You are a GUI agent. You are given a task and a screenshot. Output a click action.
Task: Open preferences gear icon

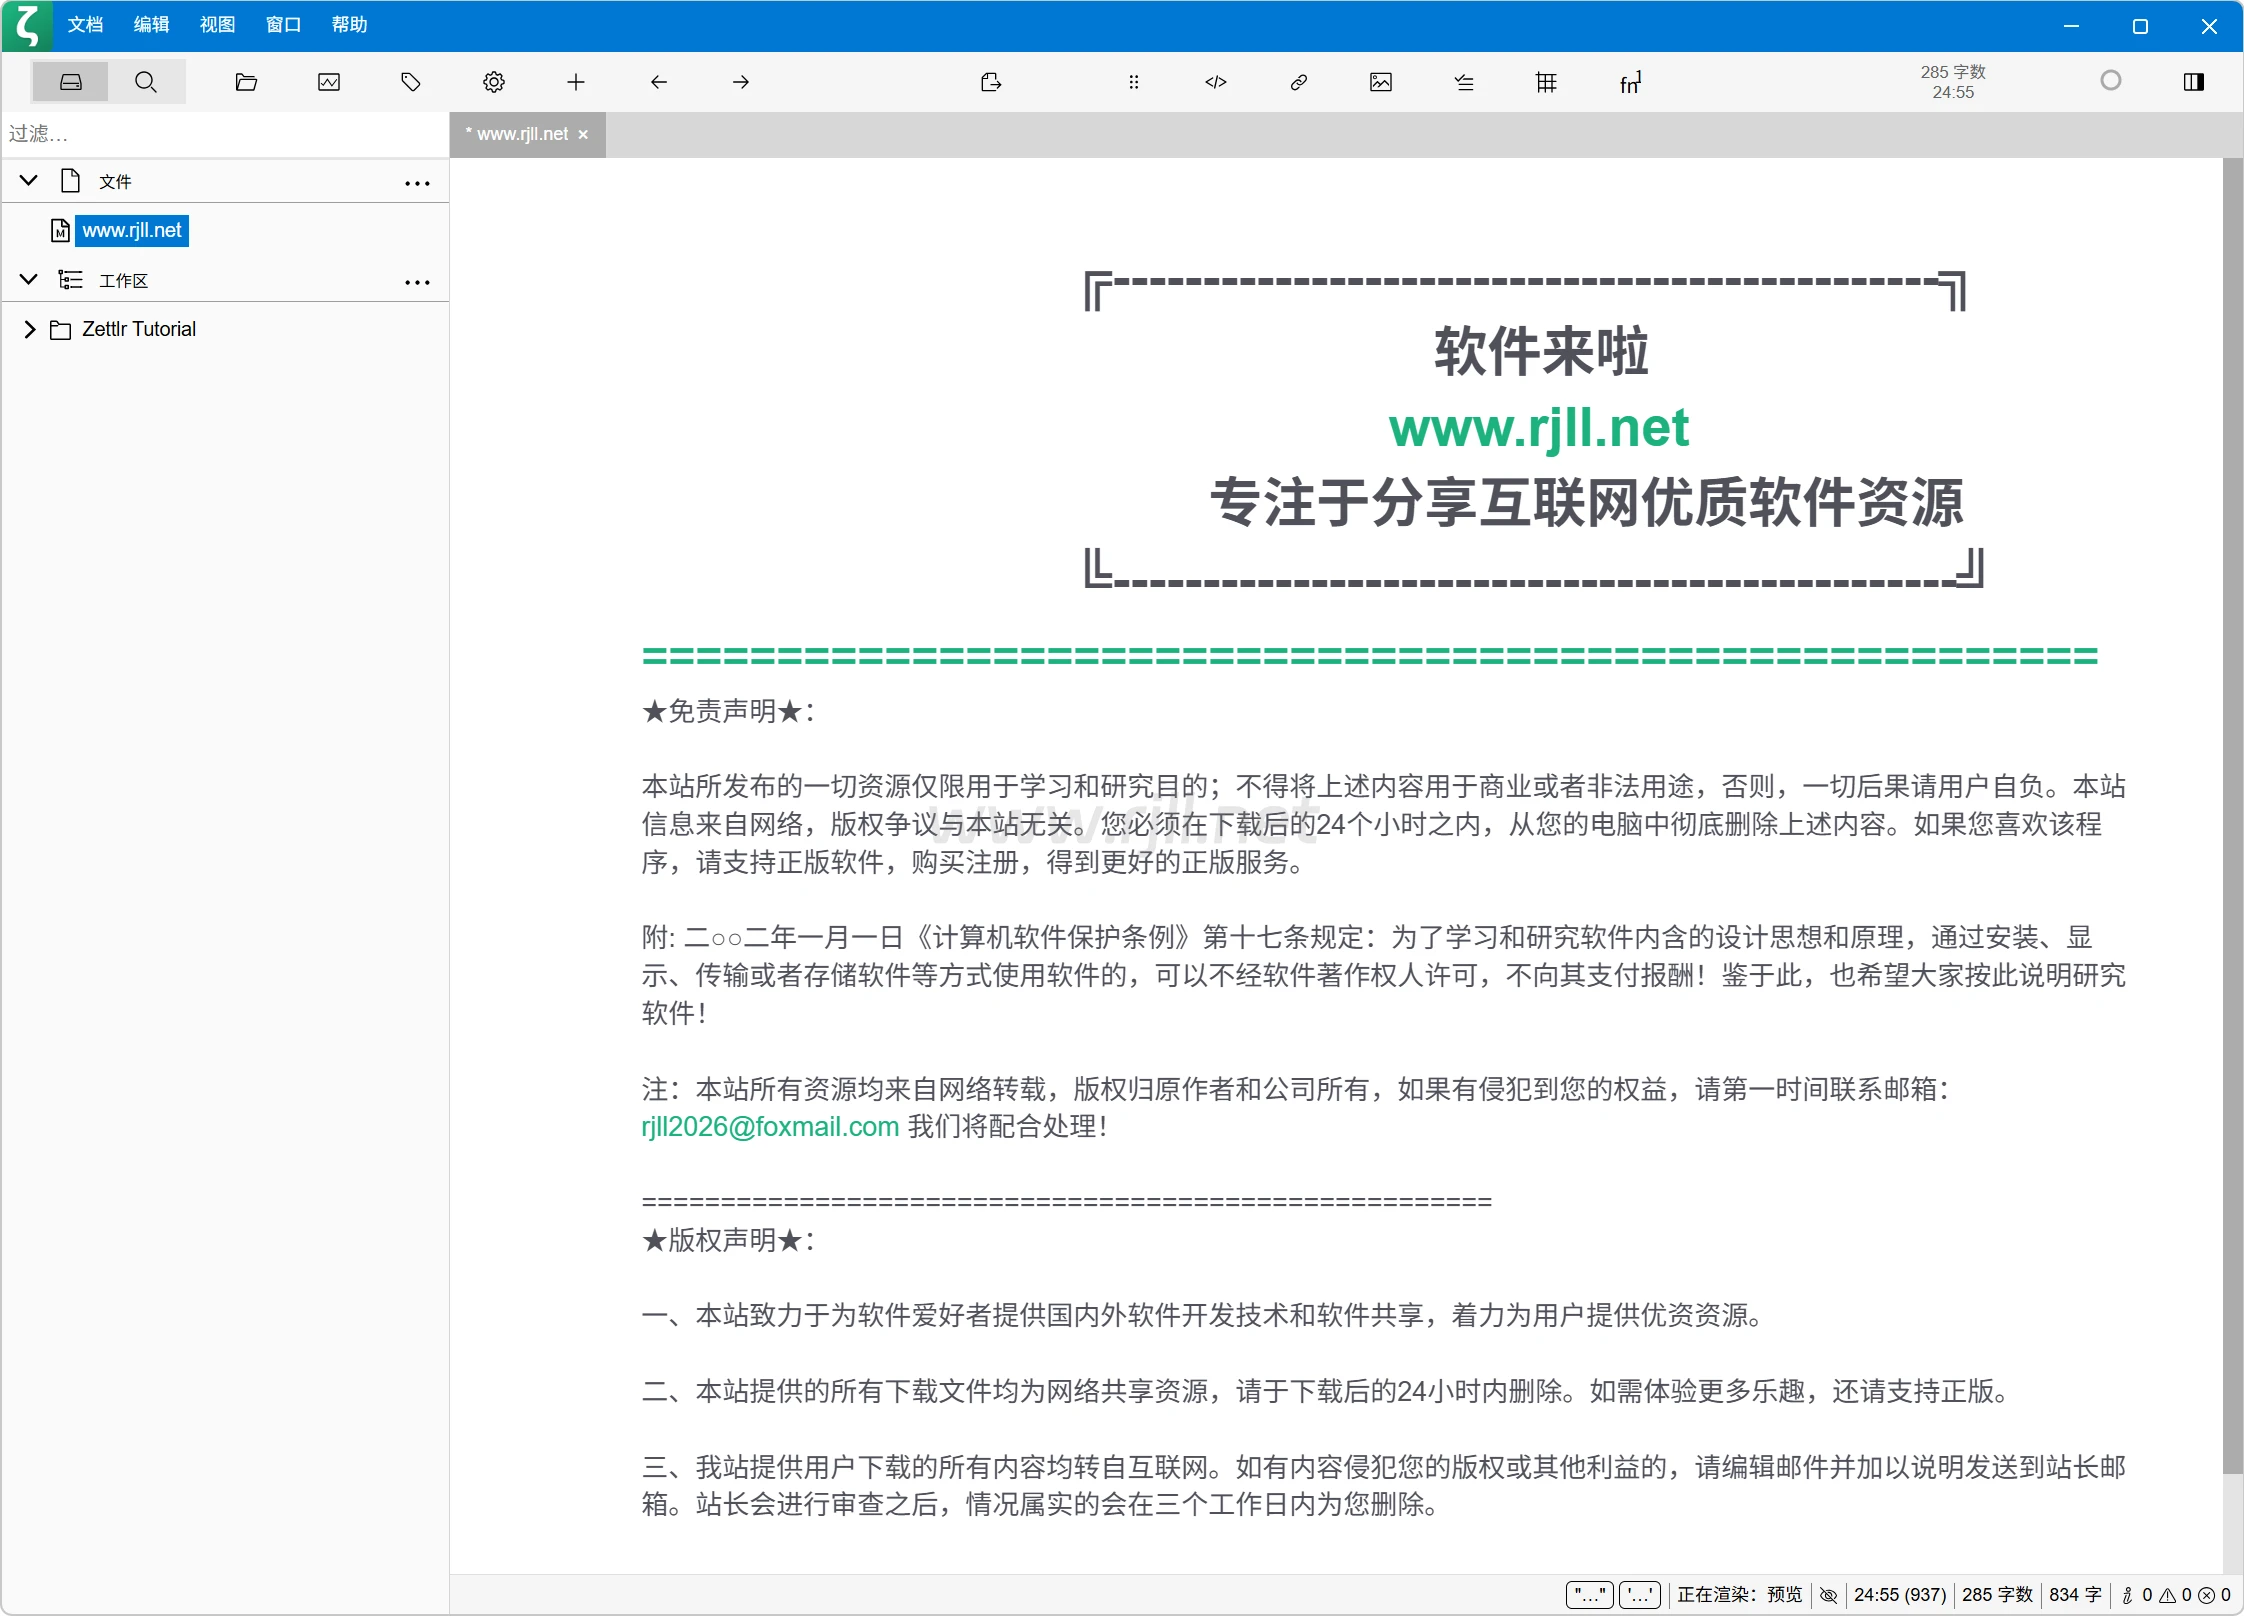tap(494, 82)
